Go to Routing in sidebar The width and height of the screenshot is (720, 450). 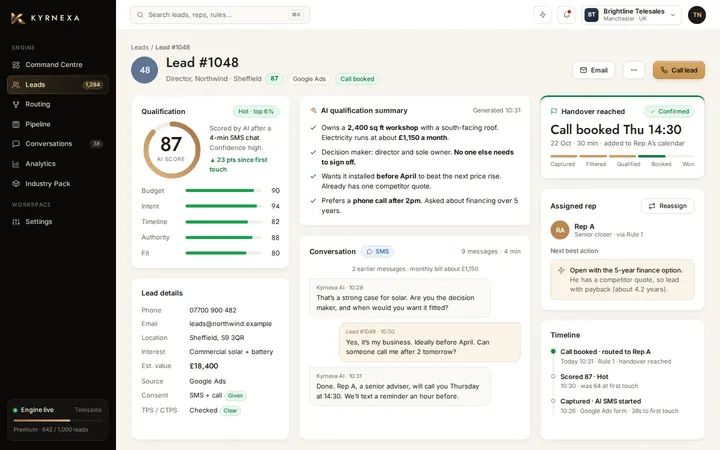(58, 104)
